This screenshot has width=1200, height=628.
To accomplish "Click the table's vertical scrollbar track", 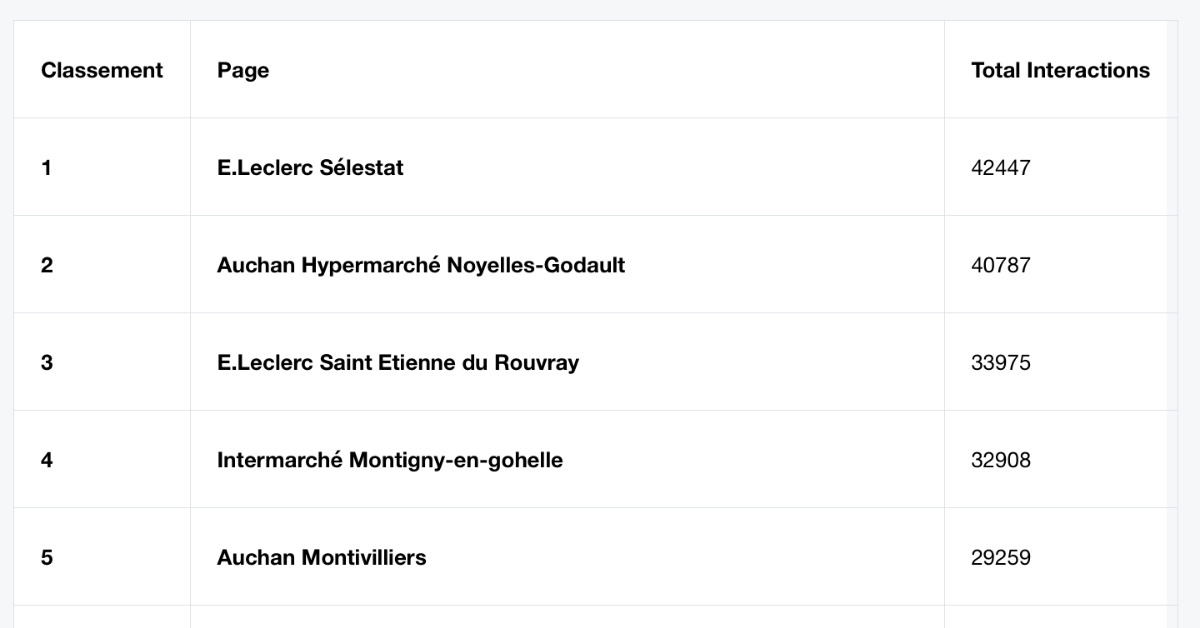I will click(x=1172, y=324).
